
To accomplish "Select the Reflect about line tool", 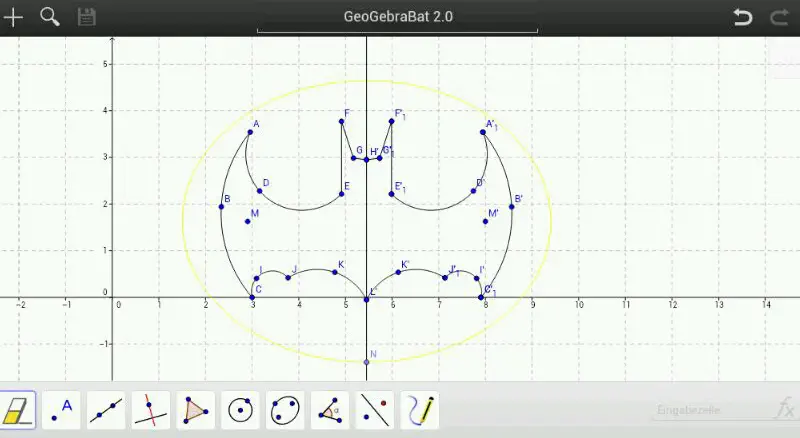I will pos(375,410).
